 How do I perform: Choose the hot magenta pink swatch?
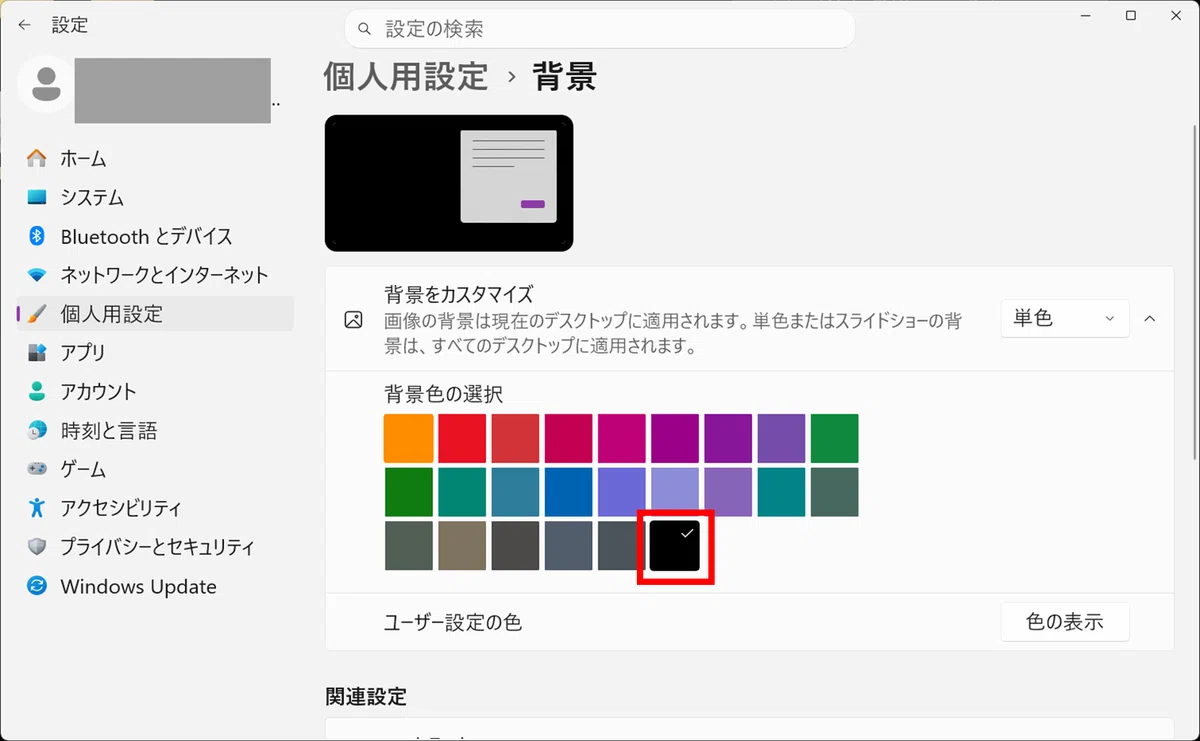(x=621, y=438)
